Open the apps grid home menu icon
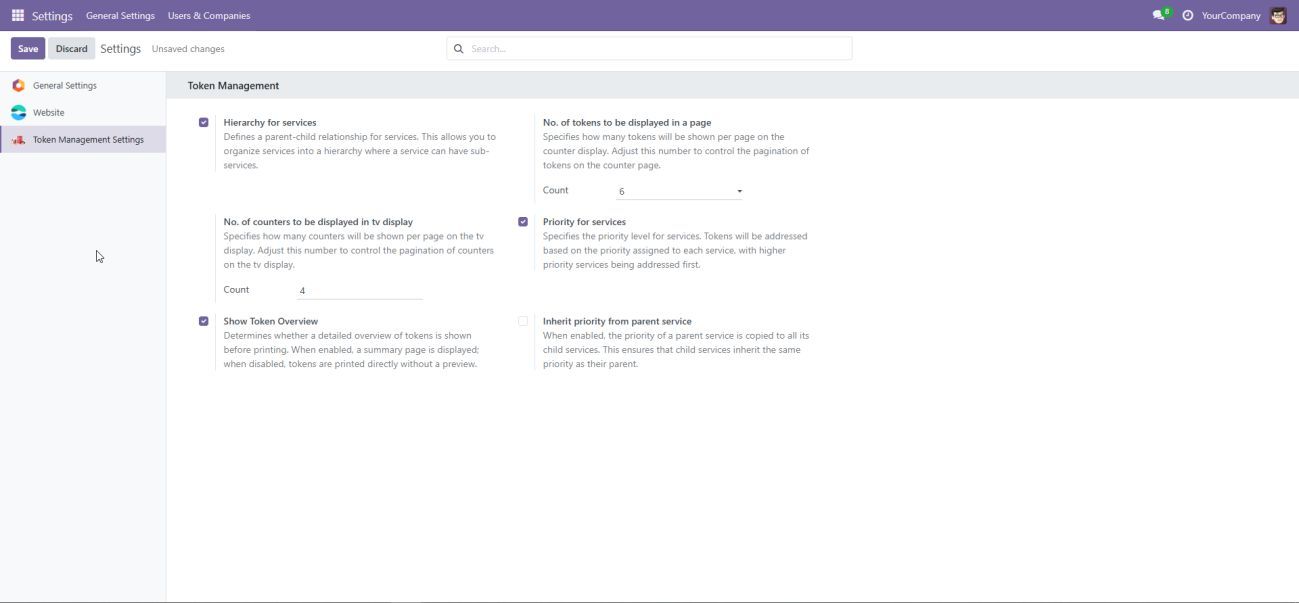This screenshot has height=603, width=1299. tap(18, 15)
